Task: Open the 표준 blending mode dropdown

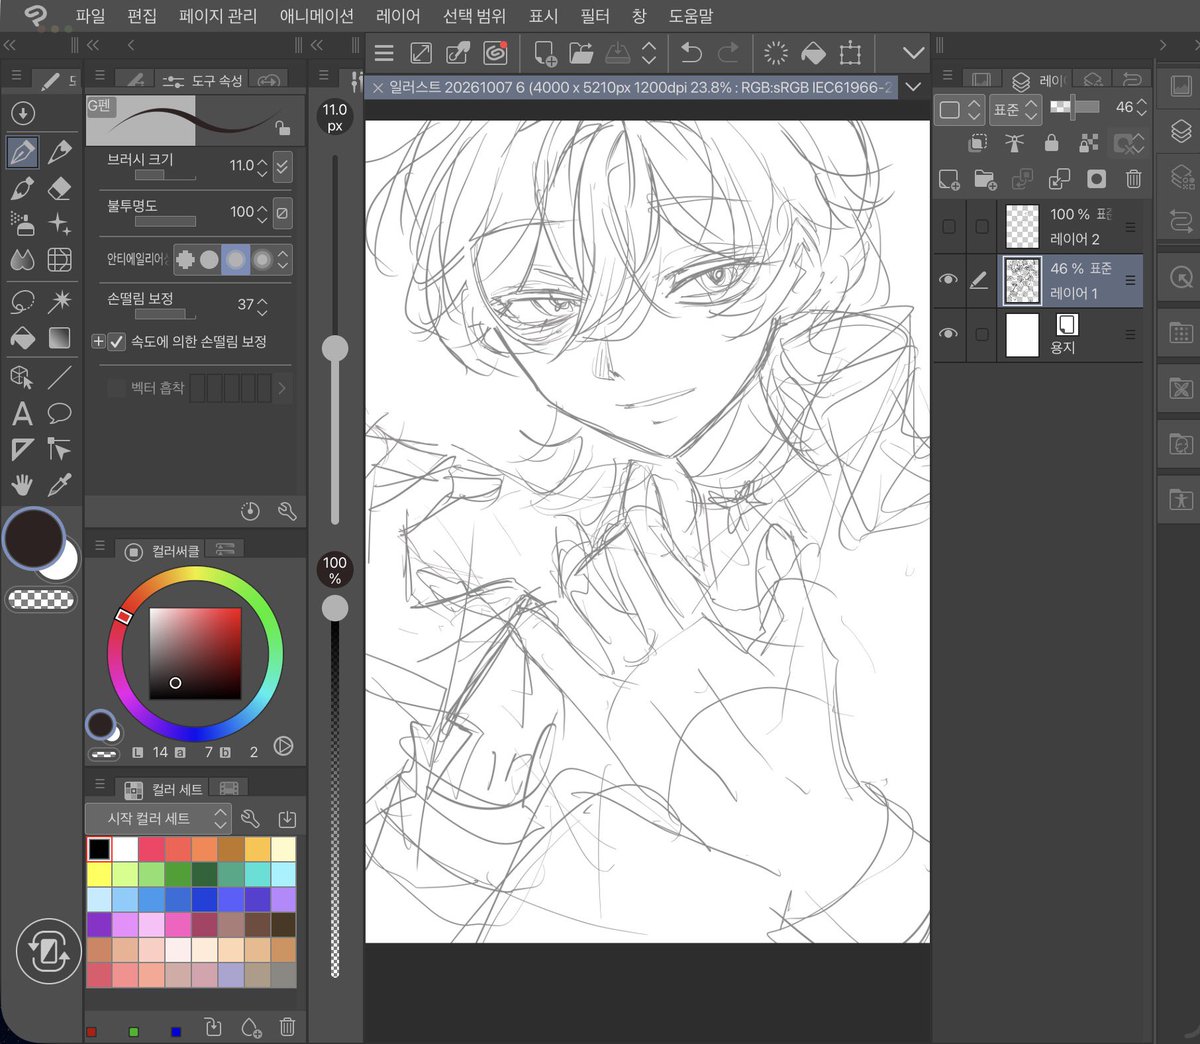Action: coord(1016,109)
